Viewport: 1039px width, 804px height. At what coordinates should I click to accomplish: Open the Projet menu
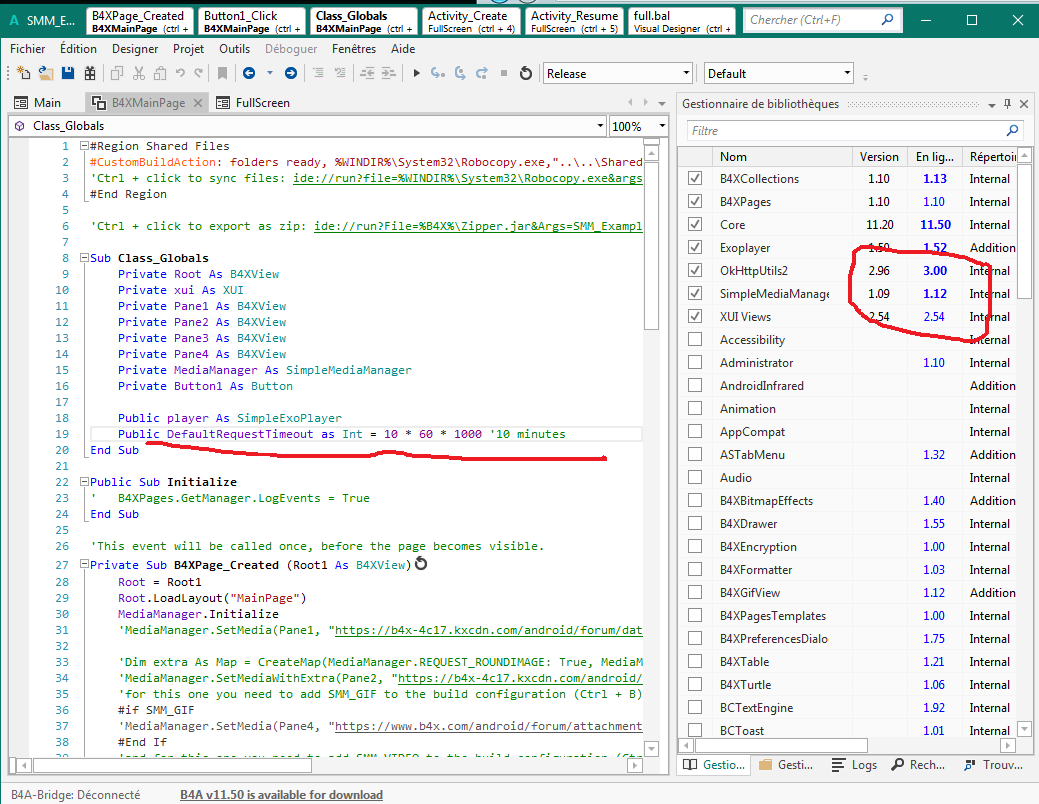188,48
